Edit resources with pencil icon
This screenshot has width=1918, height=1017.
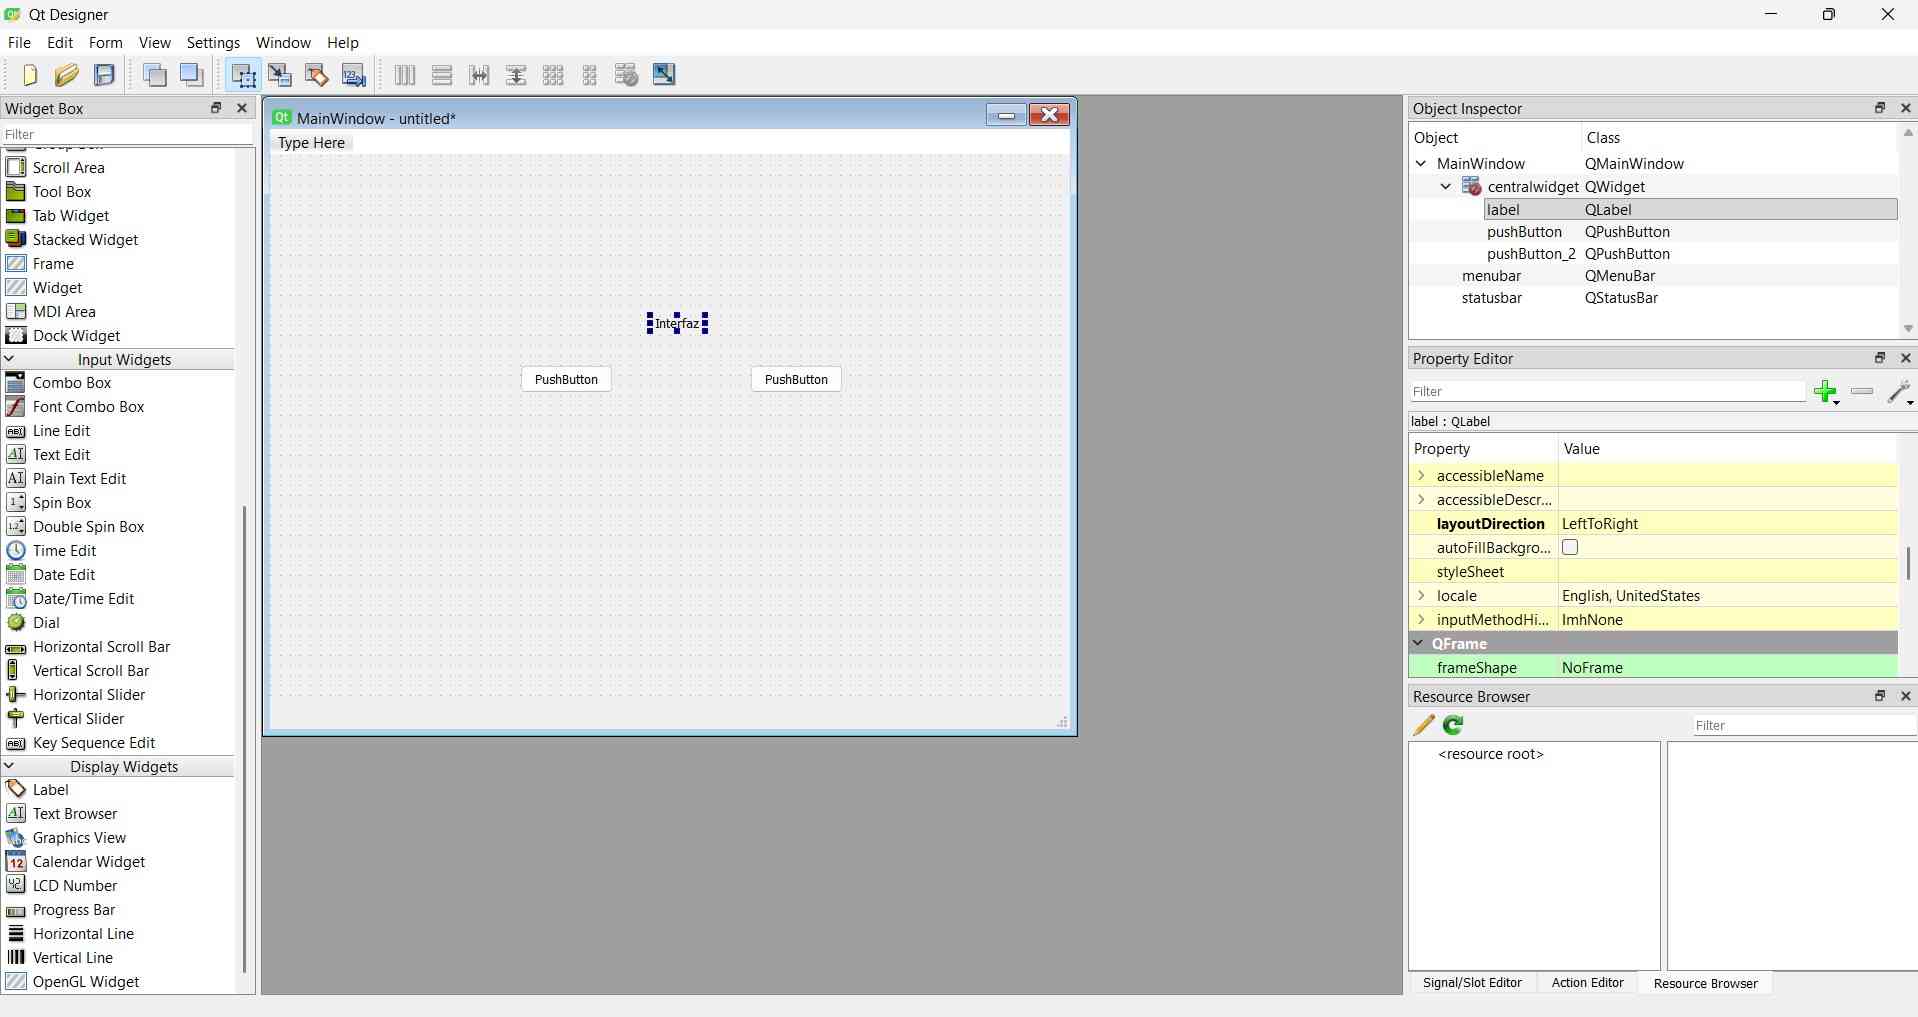pyautogui.click(x=1424, y=725)
